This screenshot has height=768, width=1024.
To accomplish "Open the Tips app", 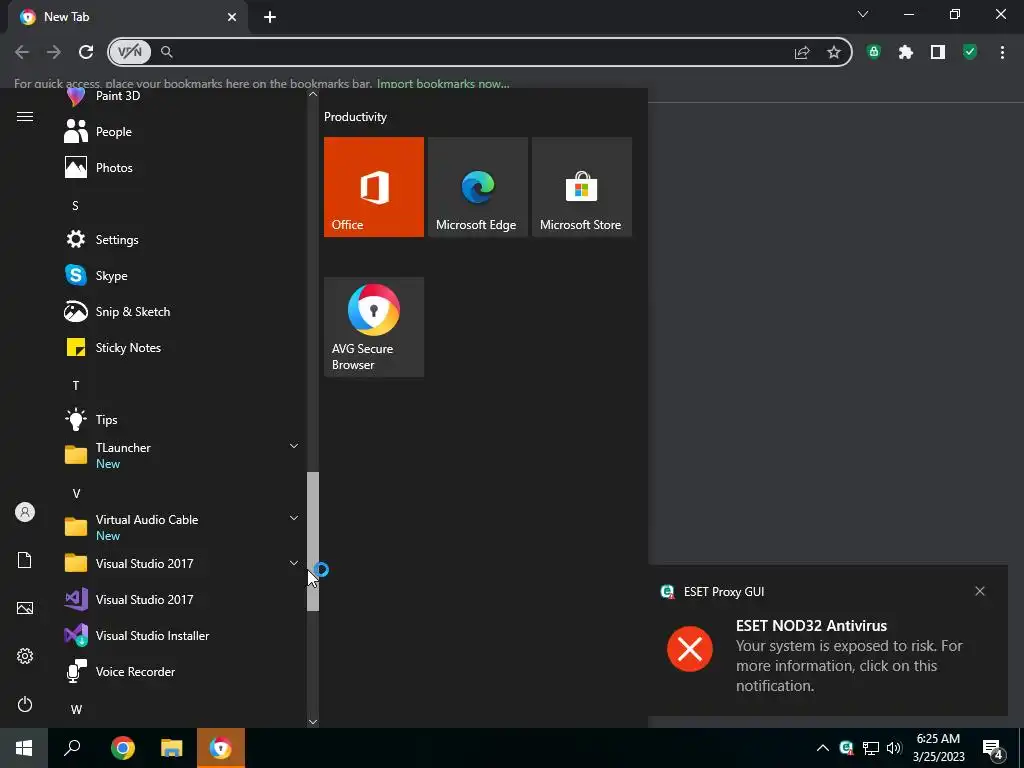I will tap(183, 419).
